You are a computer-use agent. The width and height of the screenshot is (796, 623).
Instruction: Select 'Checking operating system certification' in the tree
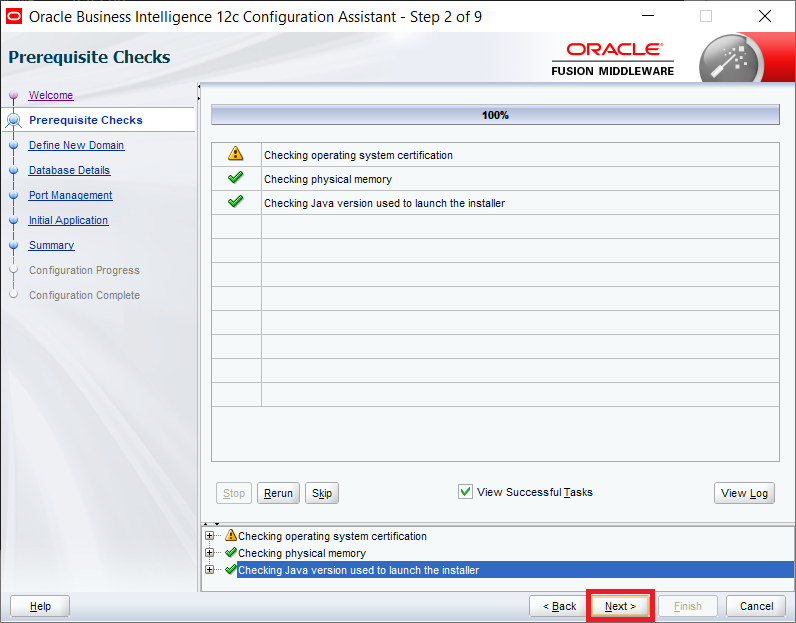tap(333, 536)
